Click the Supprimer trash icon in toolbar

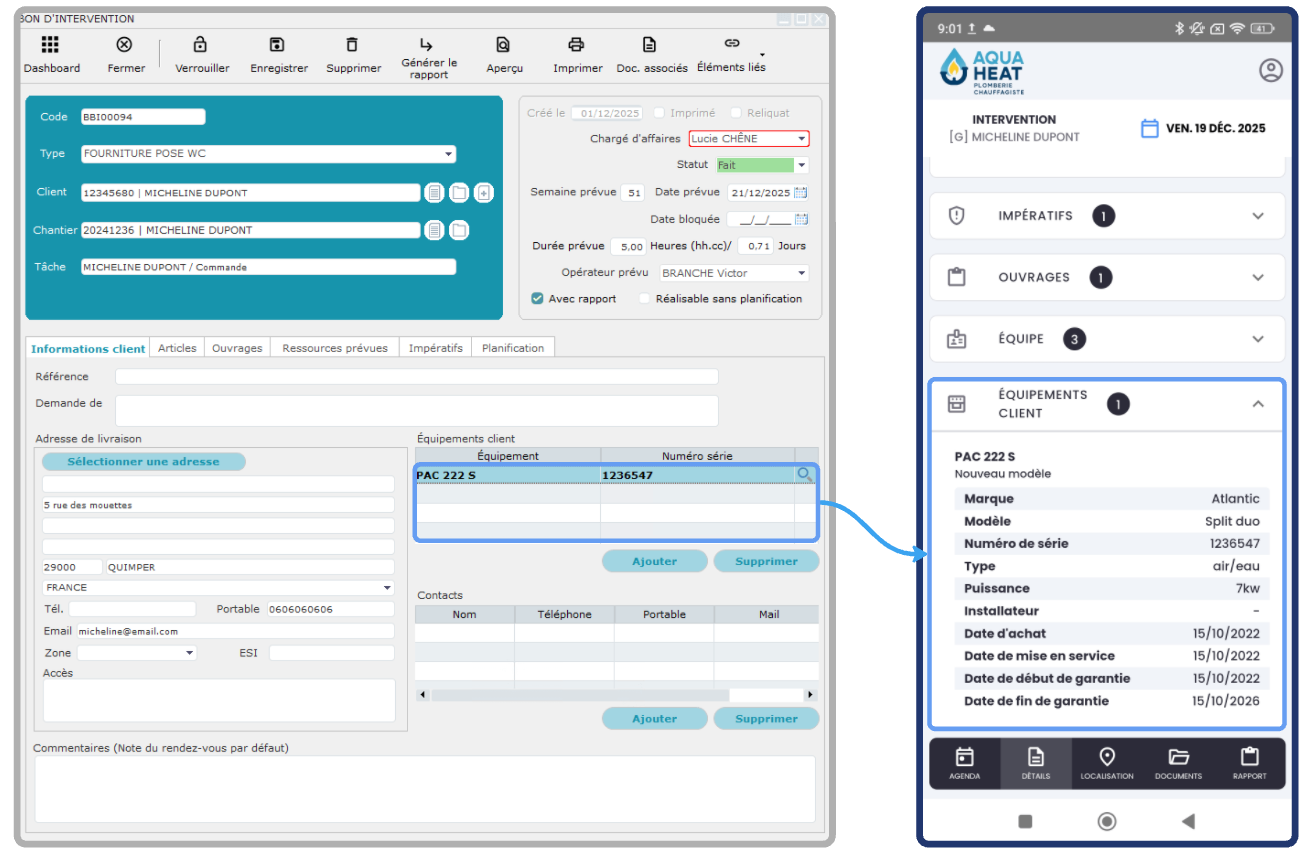click(352, 45)
